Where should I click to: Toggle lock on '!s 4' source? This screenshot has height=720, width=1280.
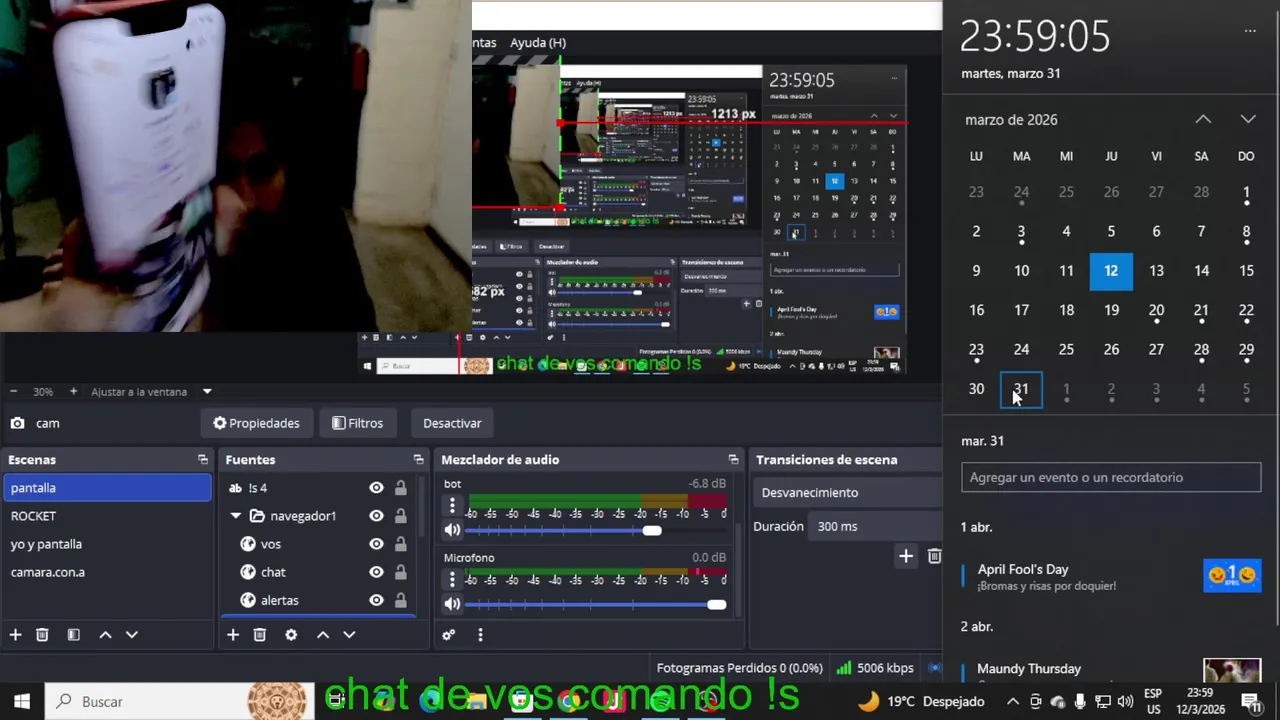400,488
